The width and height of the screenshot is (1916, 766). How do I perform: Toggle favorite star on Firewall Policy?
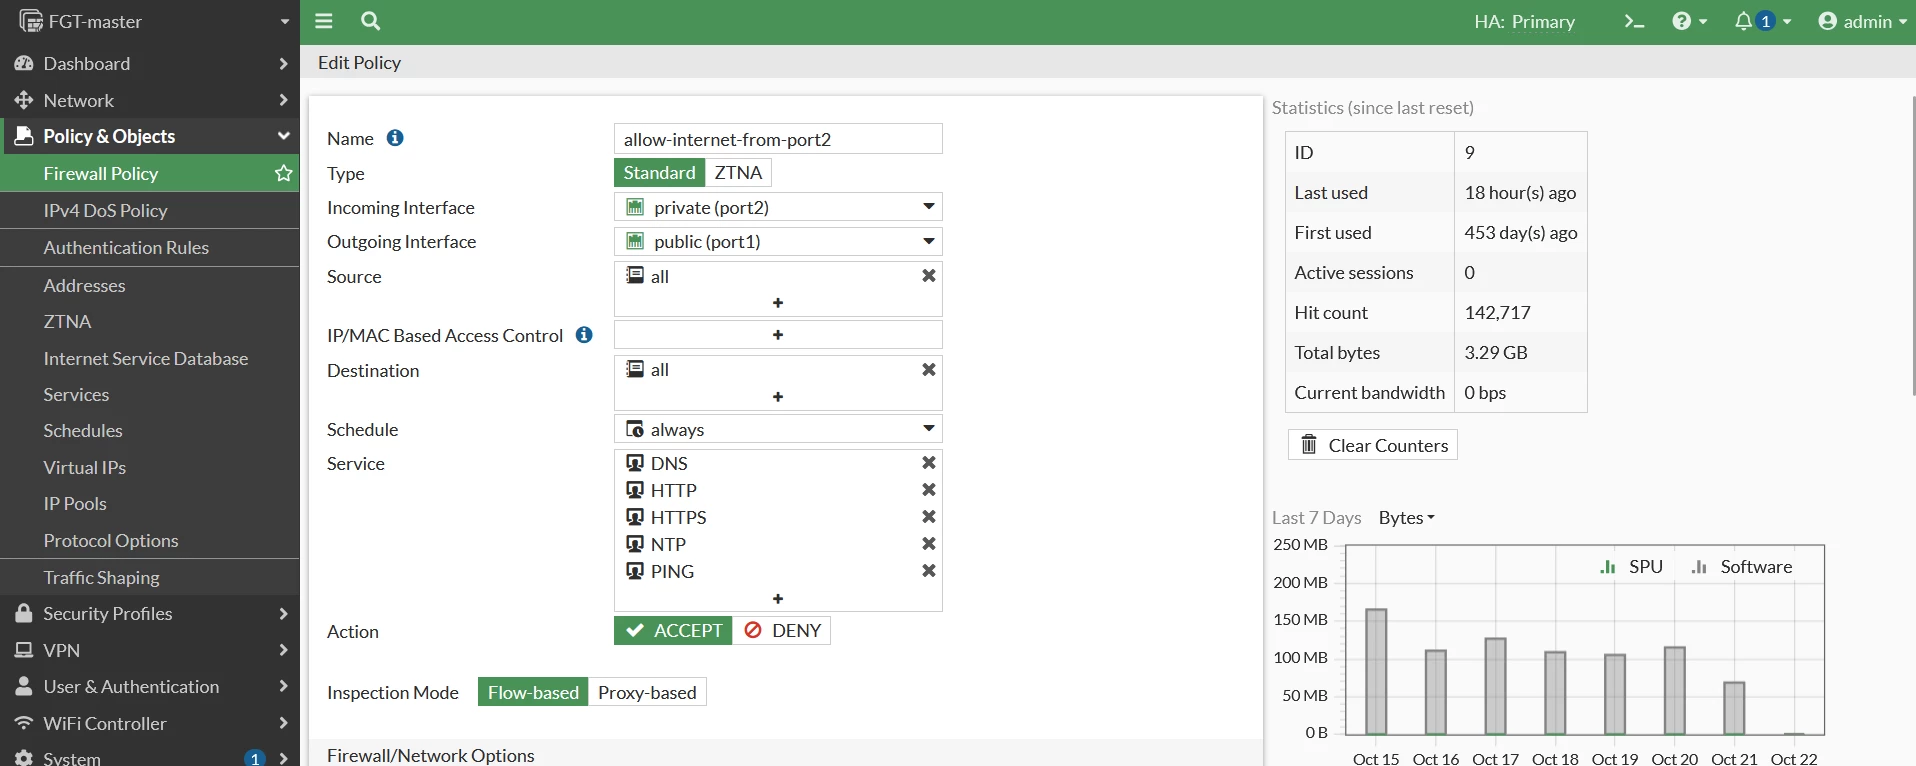click(284, 173)
